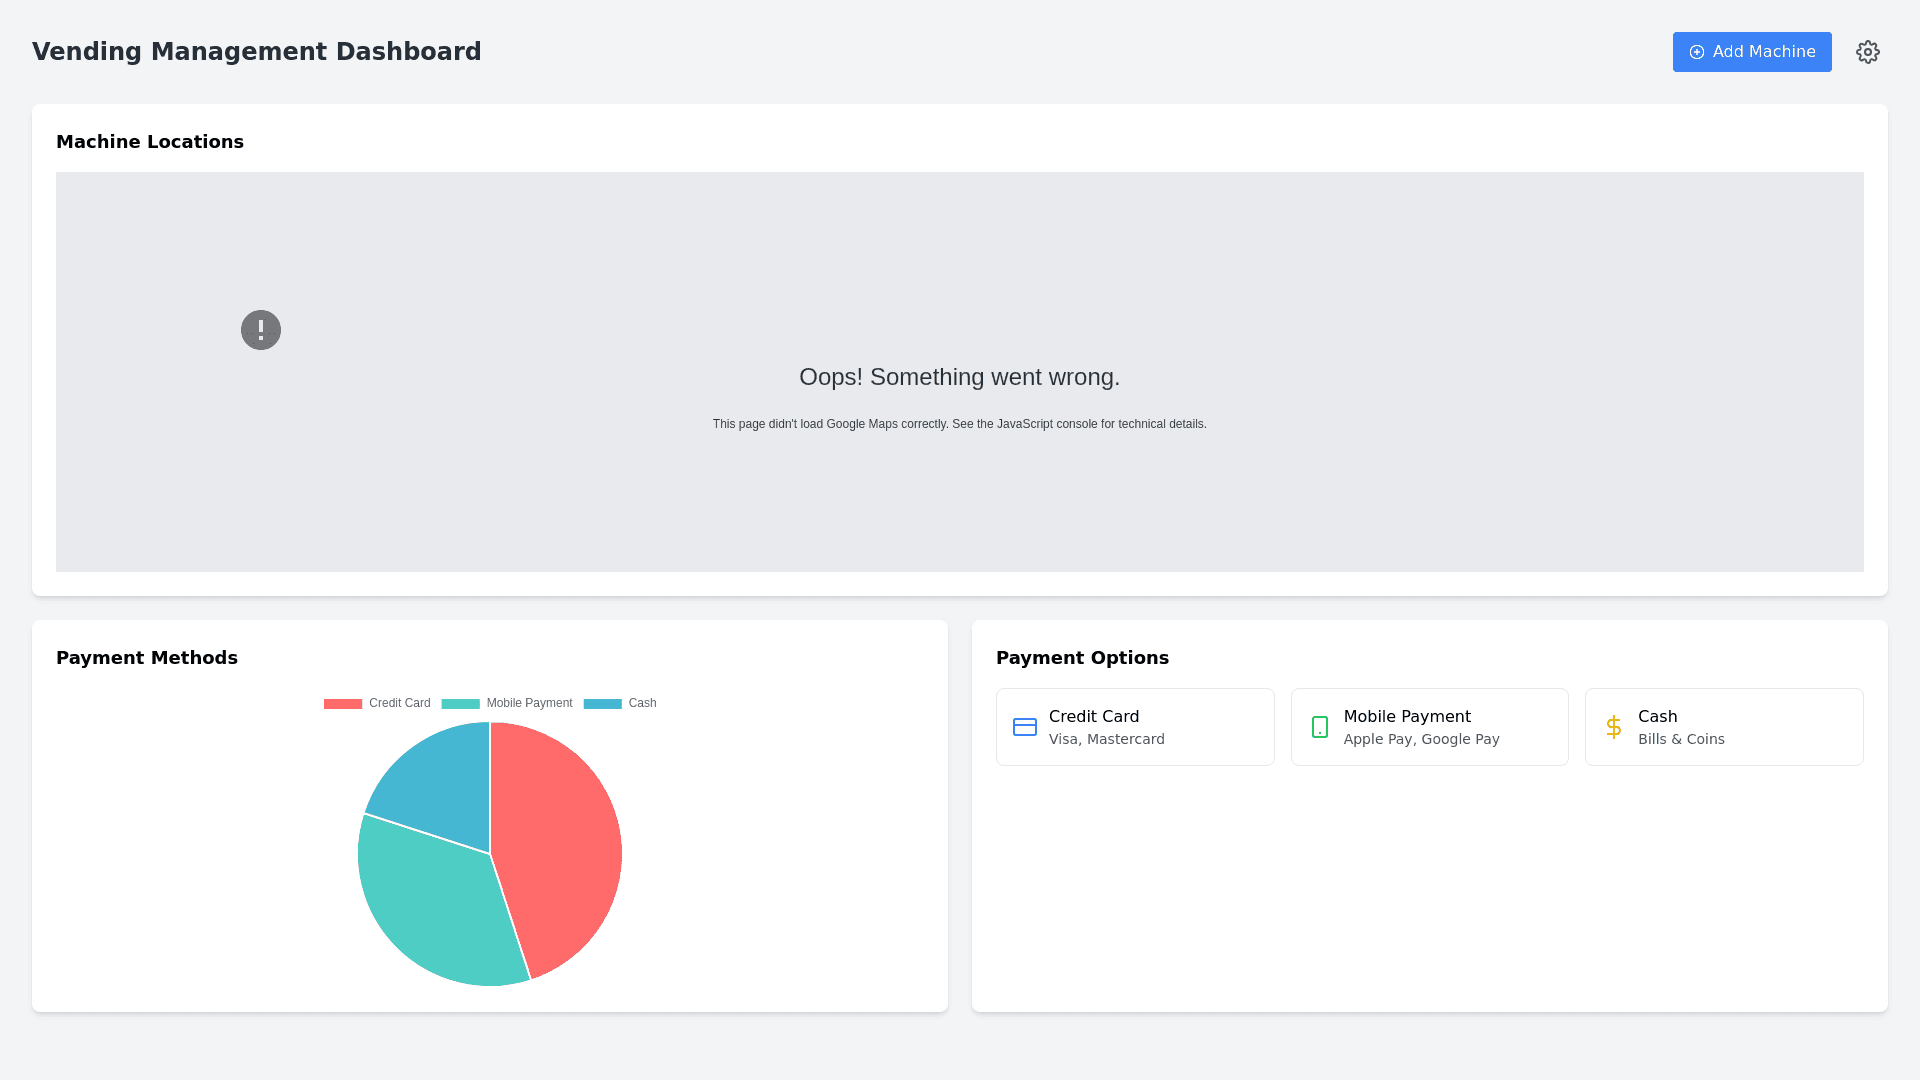Open settings via the gear icon
Viewport: 1920px width, 1080px height.
[1867, 52]
